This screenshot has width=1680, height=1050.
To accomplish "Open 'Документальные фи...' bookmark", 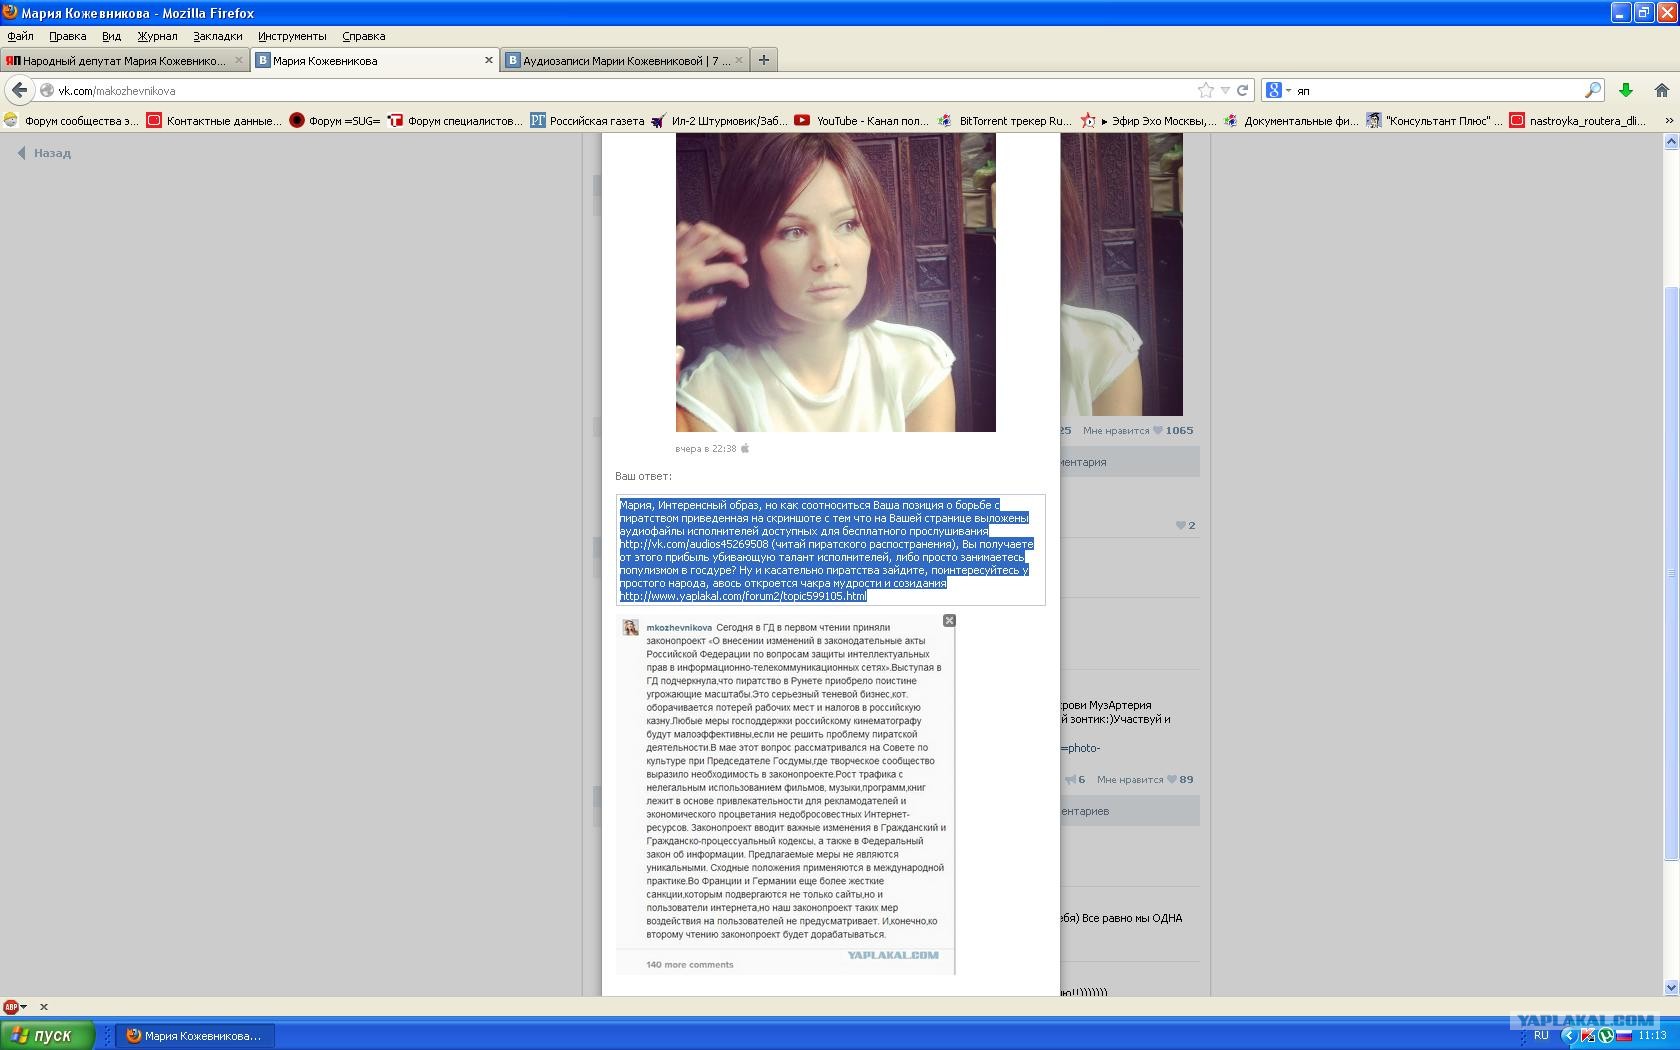I will click(x=1291, y=120).
